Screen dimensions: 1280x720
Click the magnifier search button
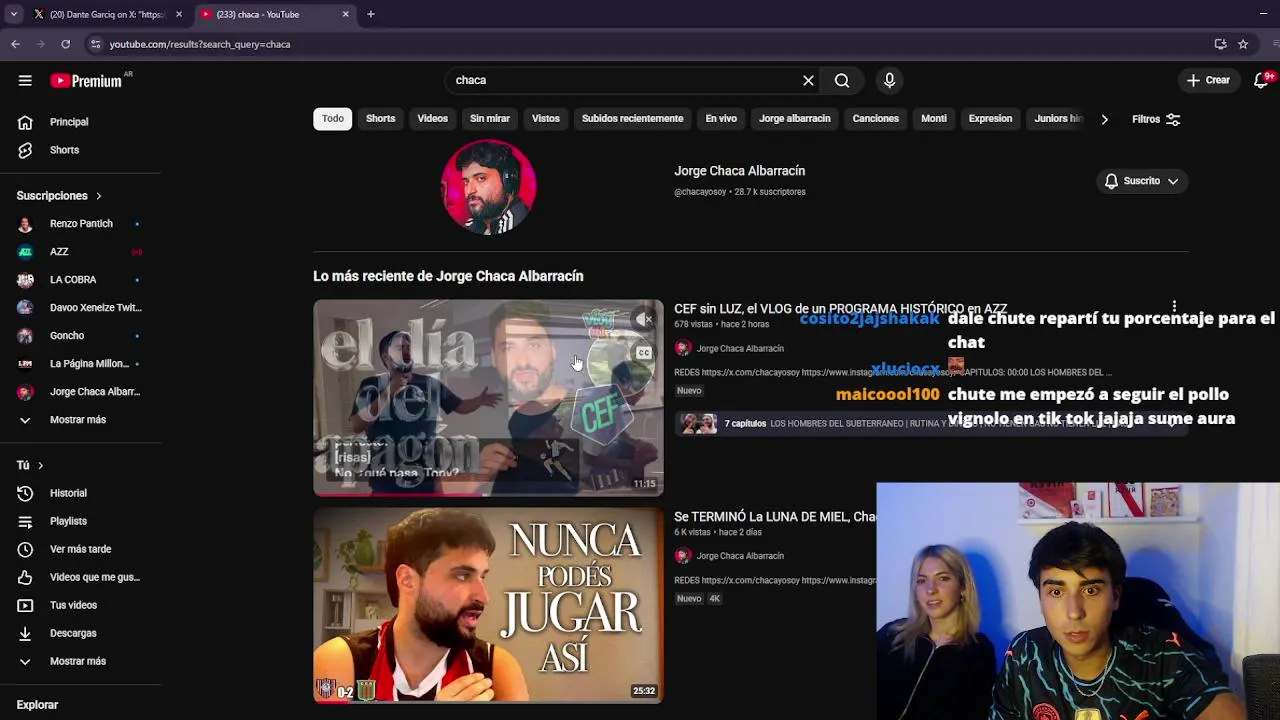tap(842, 80)
